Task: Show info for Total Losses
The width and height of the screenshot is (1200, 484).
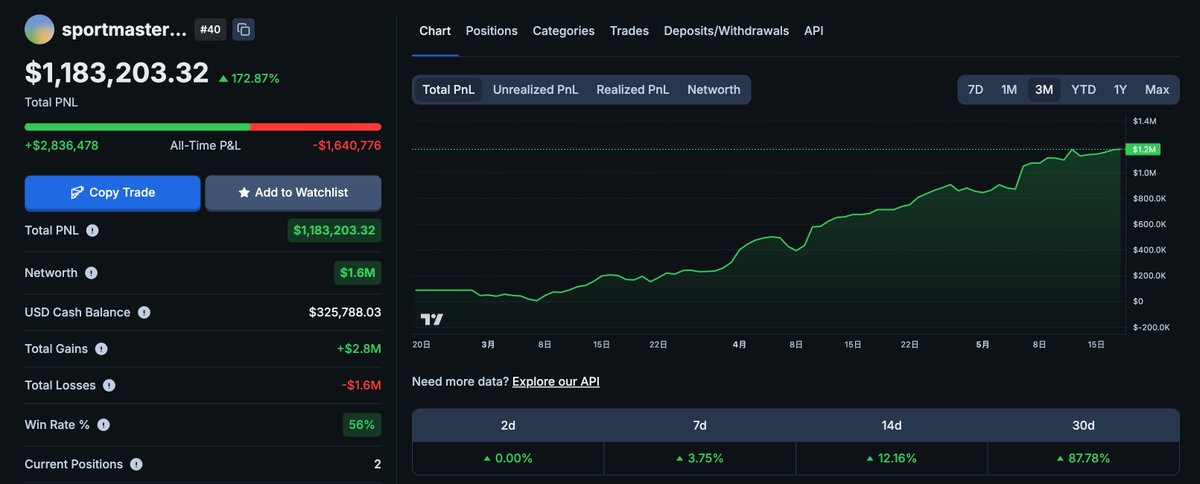Action: 109,385
